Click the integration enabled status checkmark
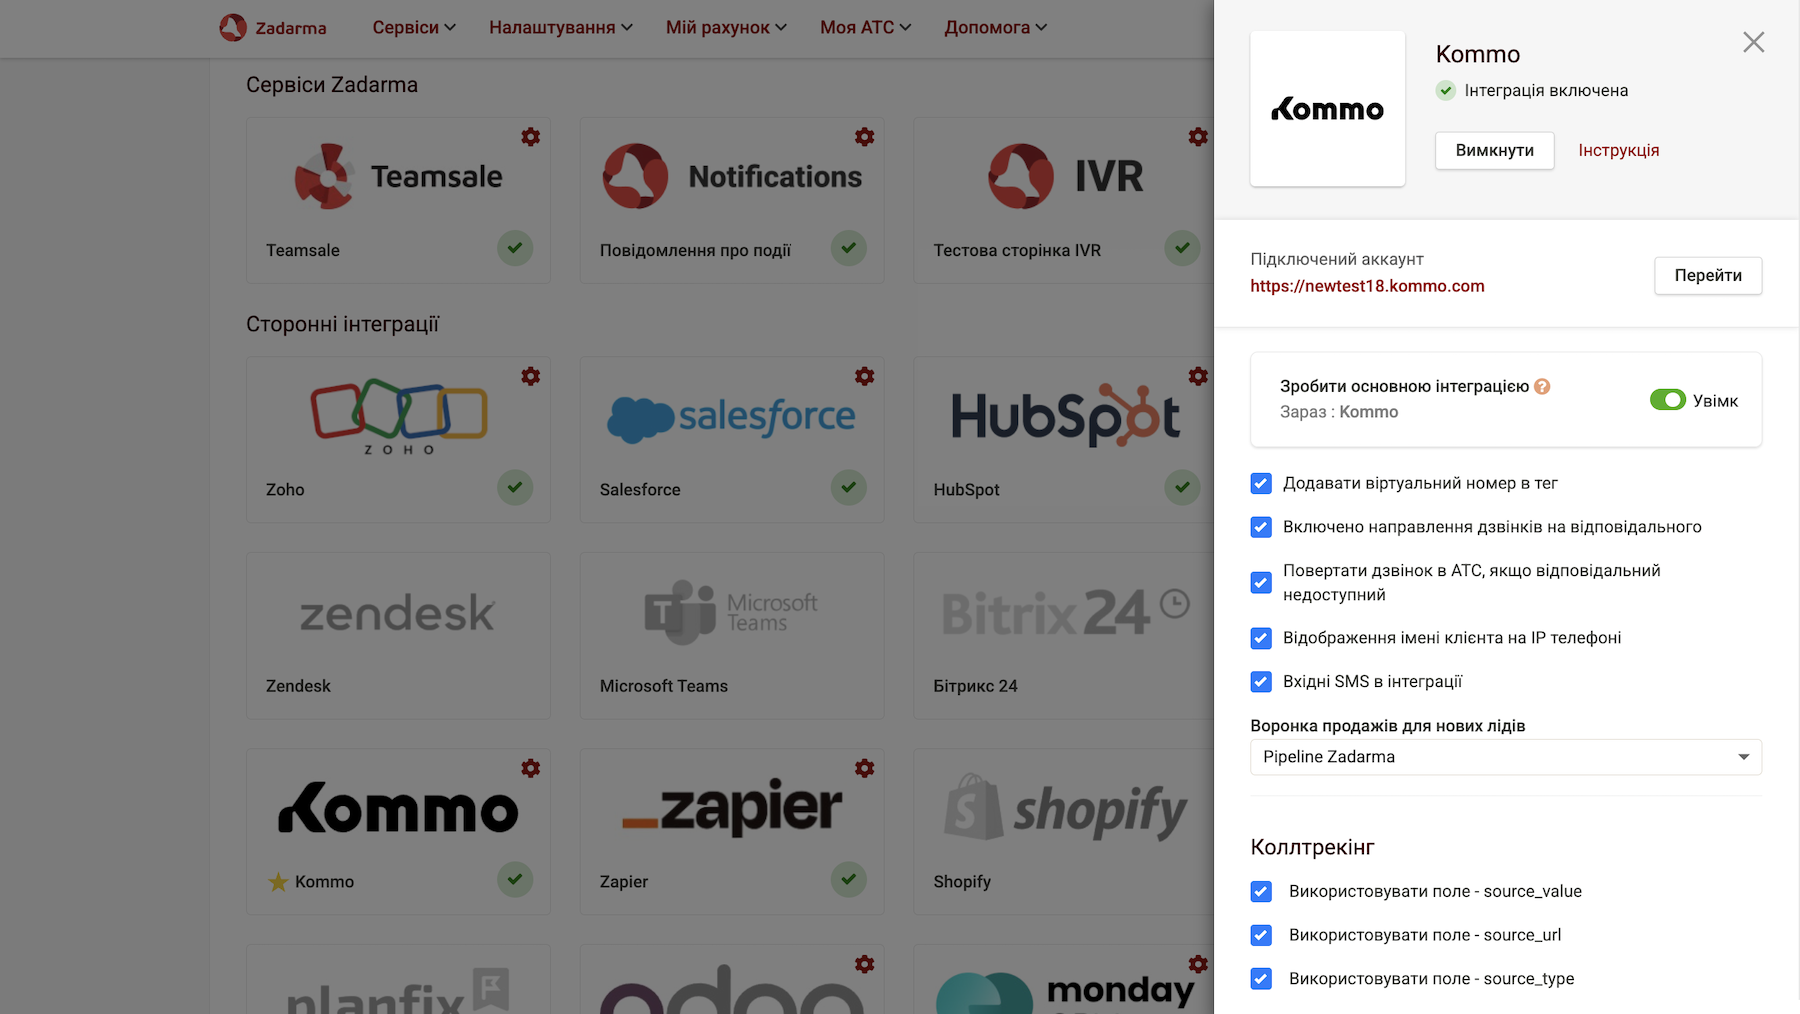The width and height of the screenshot is (1800, 1014). tap(1446, 90)
